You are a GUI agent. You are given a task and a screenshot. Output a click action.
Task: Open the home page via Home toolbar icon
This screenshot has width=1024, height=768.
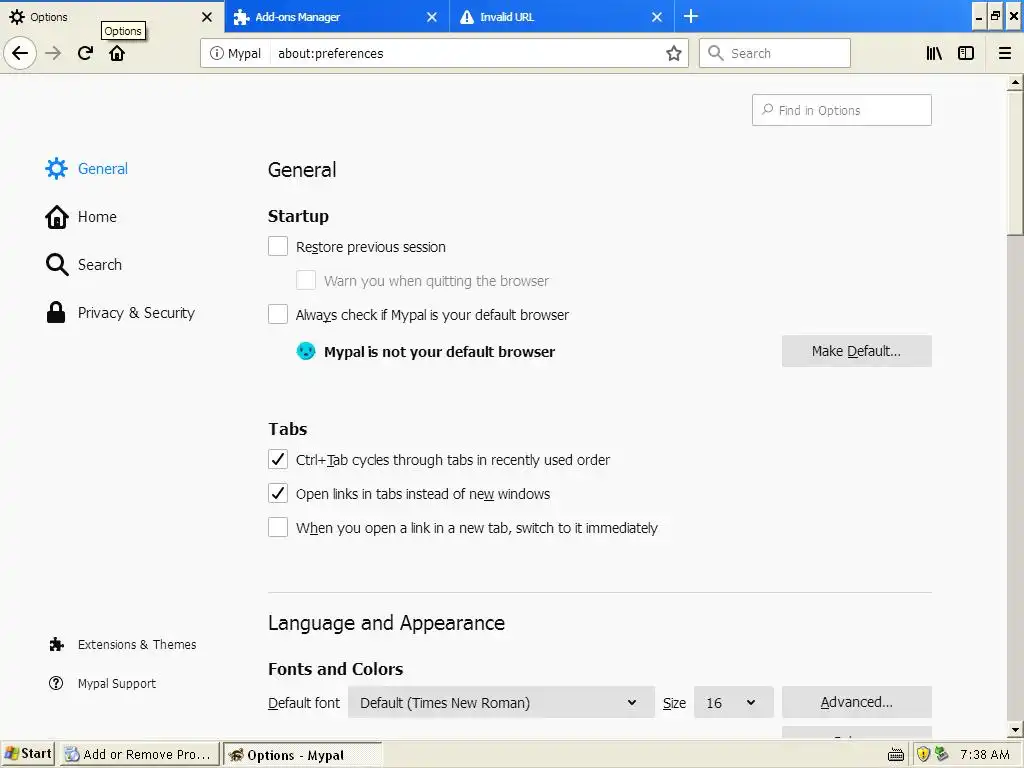pyautogui.click(x=117, y=53)
